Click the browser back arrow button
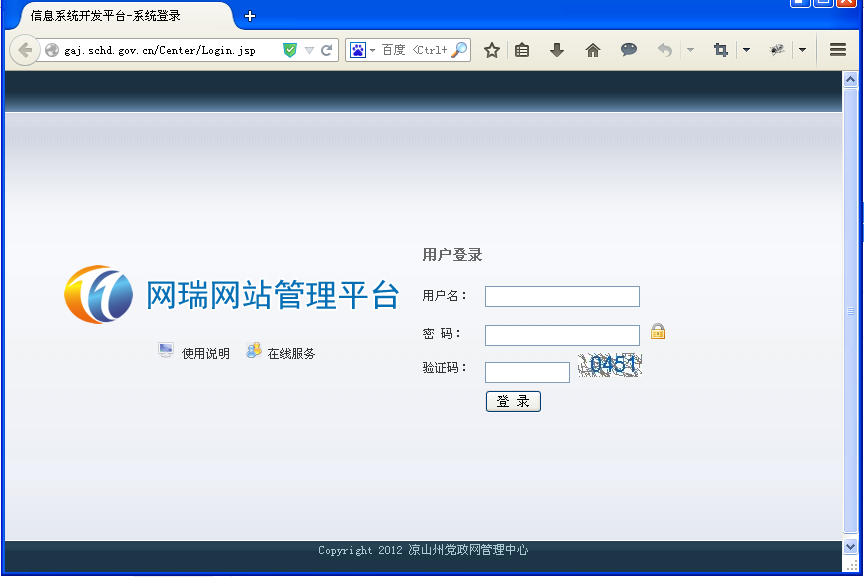Screen dimensions: 864x577 25,51
